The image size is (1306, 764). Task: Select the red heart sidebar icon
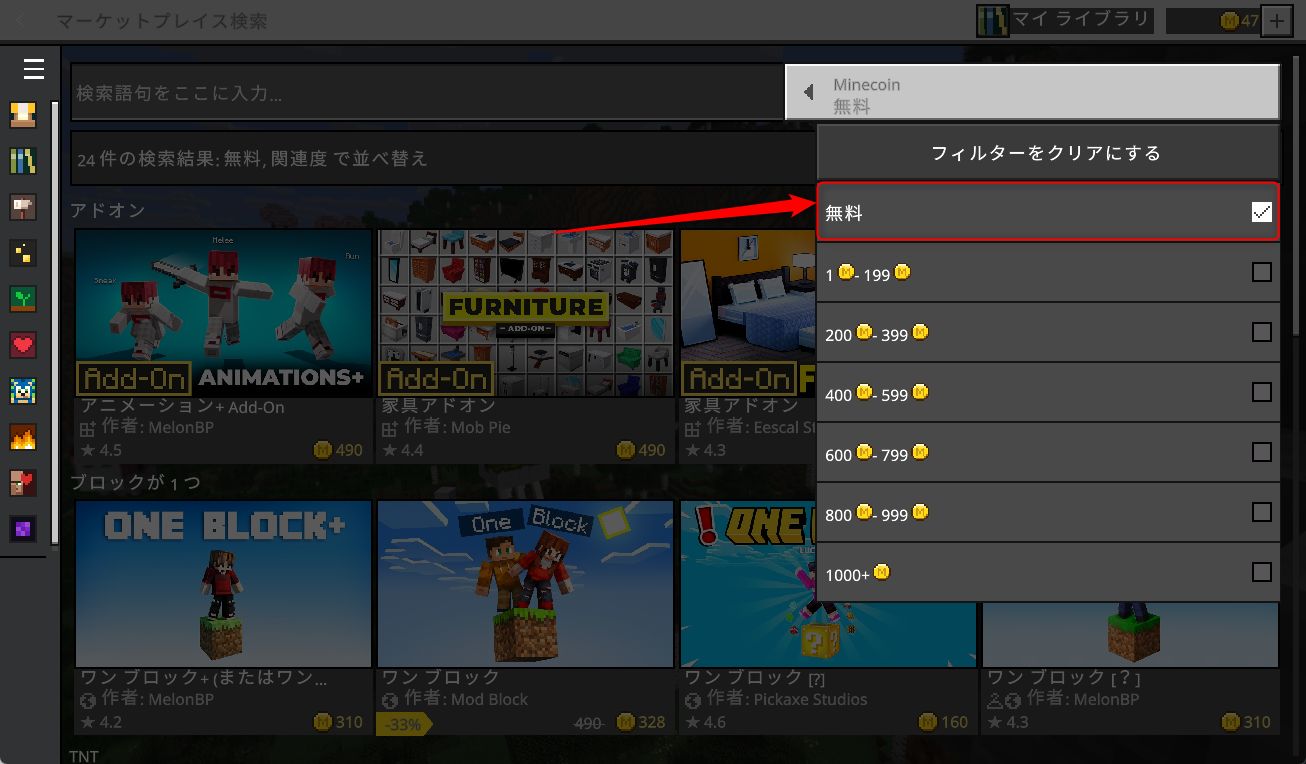pyautogui.click(x=23, y=345)
